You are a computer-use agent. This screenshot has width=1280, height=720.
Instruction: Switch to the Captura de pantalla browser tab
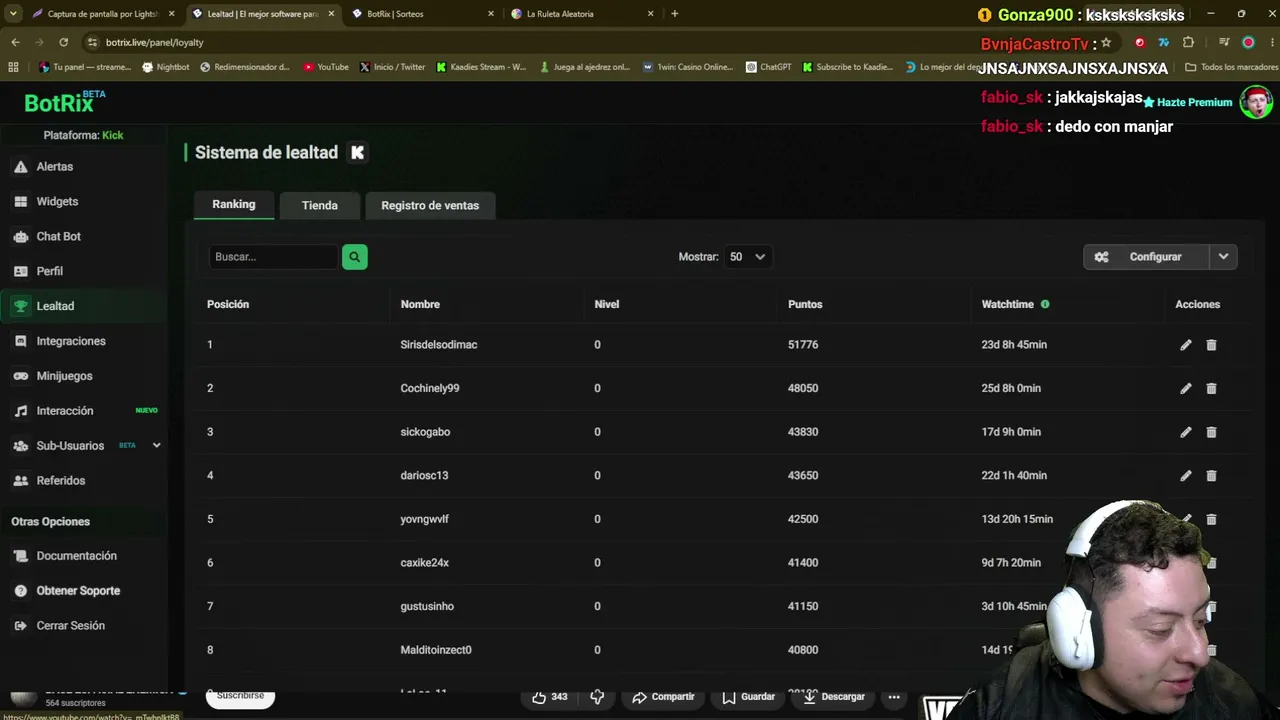[x=103, y=14]
